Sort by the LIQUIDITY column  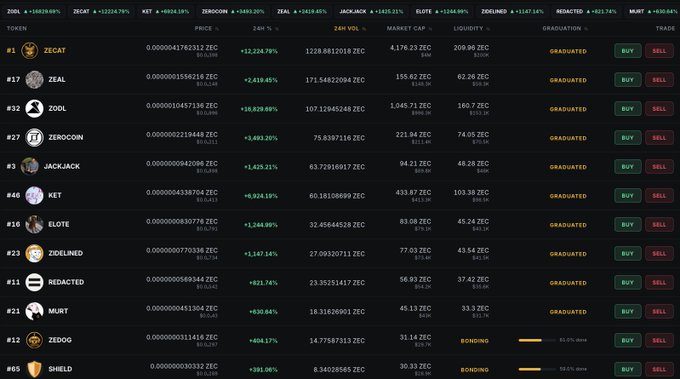(471, 29)
